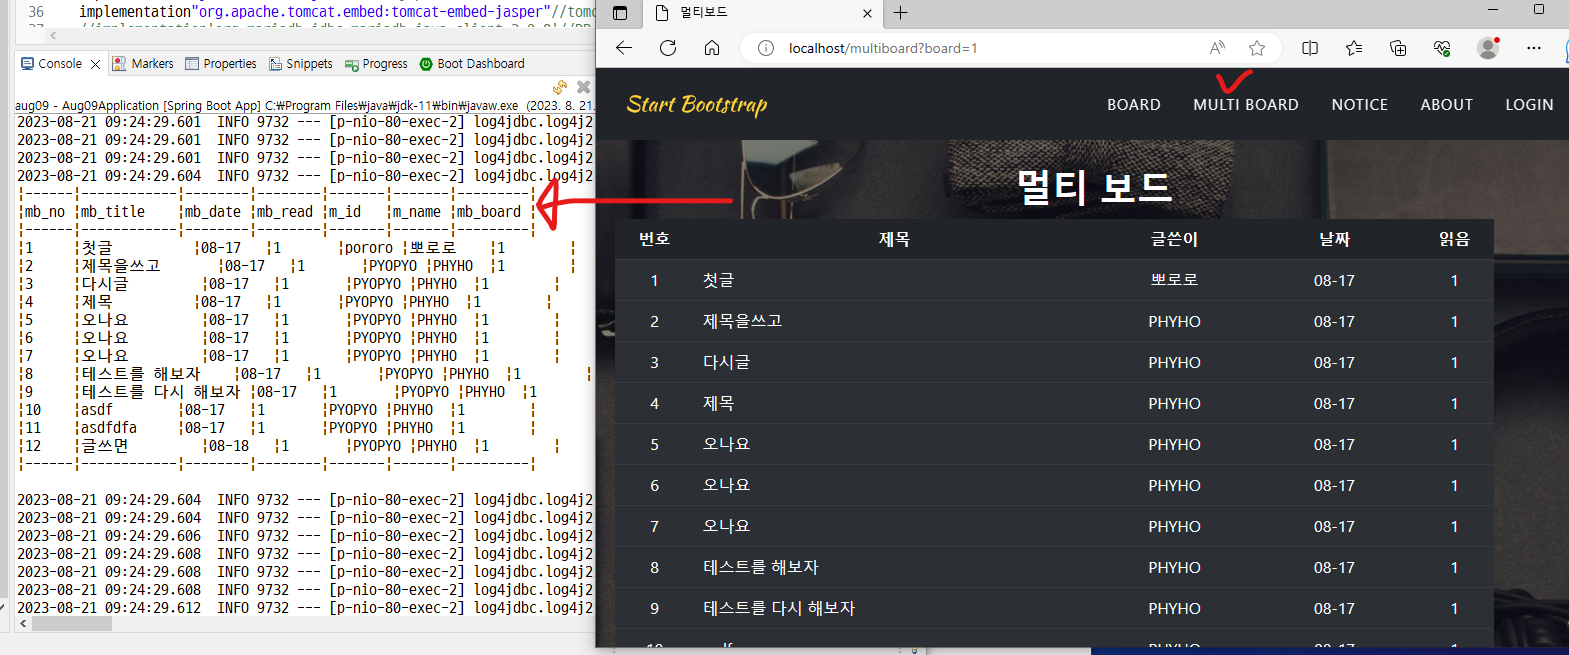Screen dimensions: 1569x655
Task: Activate Read aloud icon in address bar
Action: (1217, 48)
